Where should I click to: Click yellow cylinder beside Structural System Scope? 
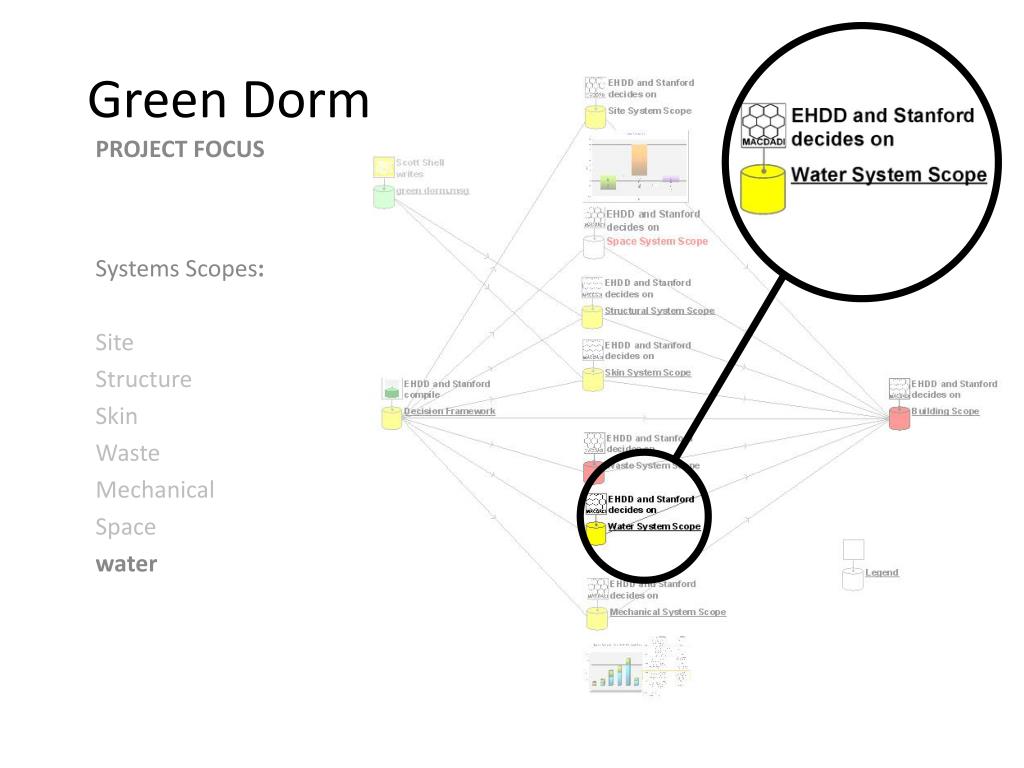coord(592,317)
